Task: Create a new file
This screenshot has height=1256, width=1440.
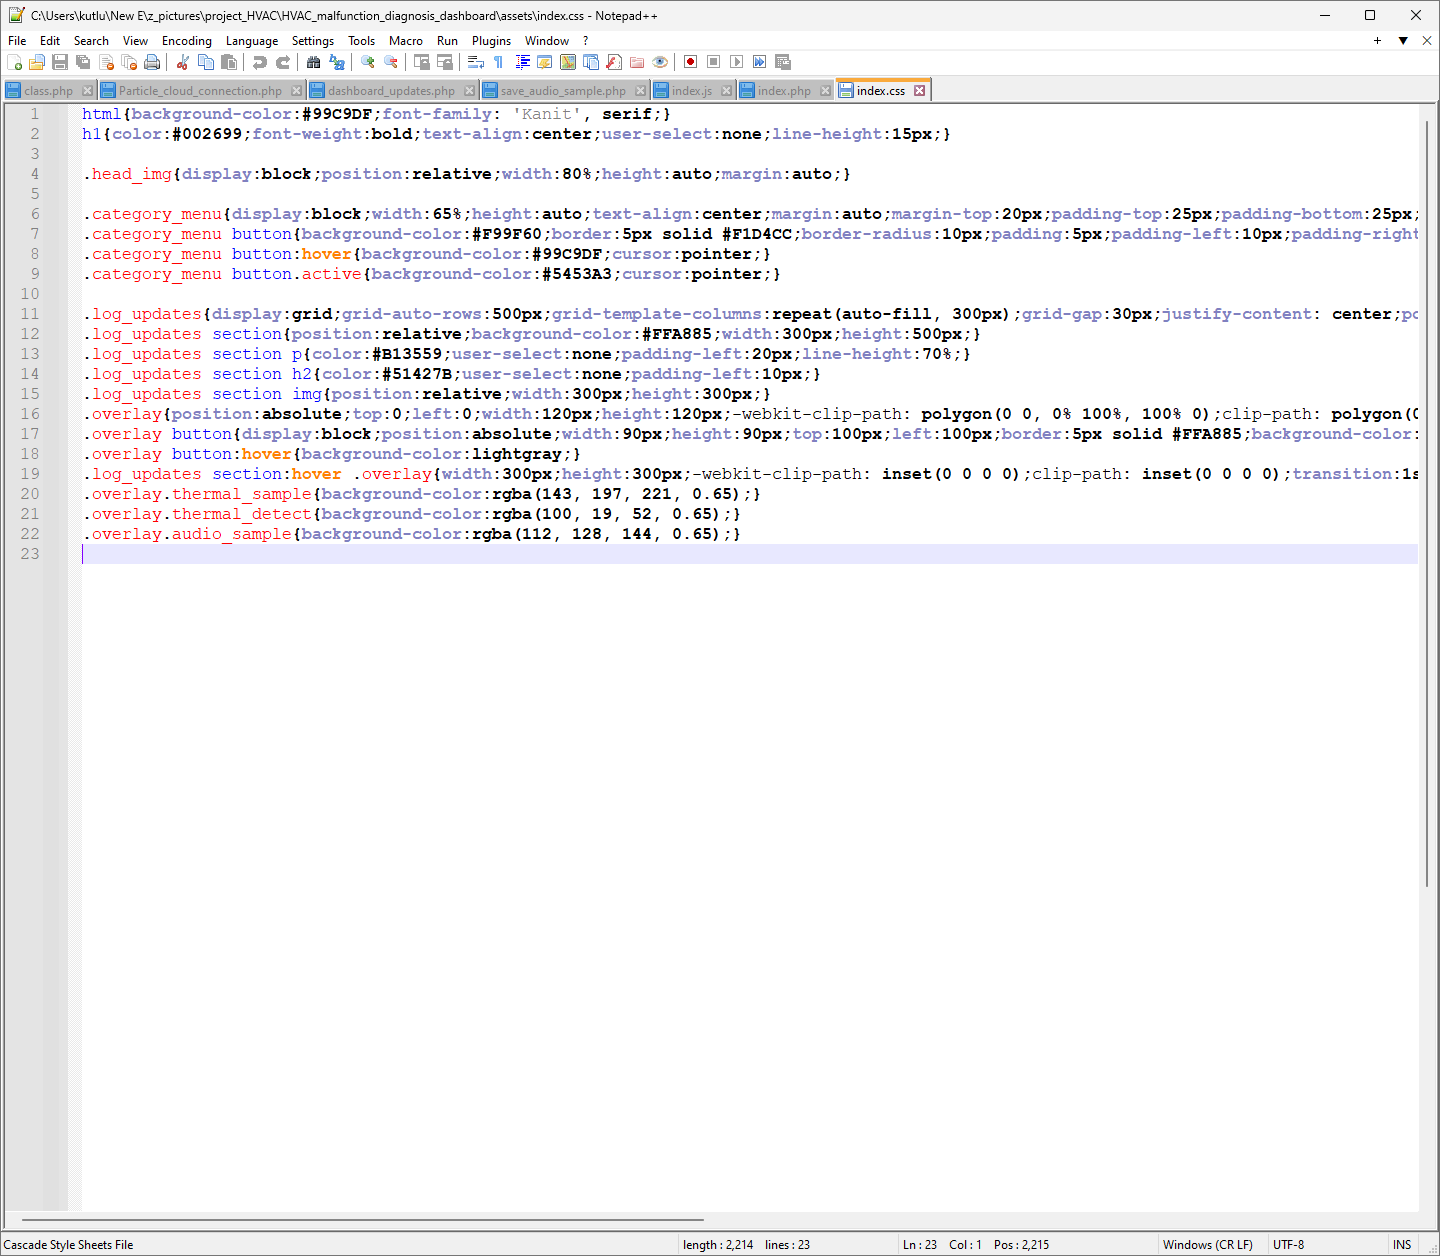Action: pos(16,62)
